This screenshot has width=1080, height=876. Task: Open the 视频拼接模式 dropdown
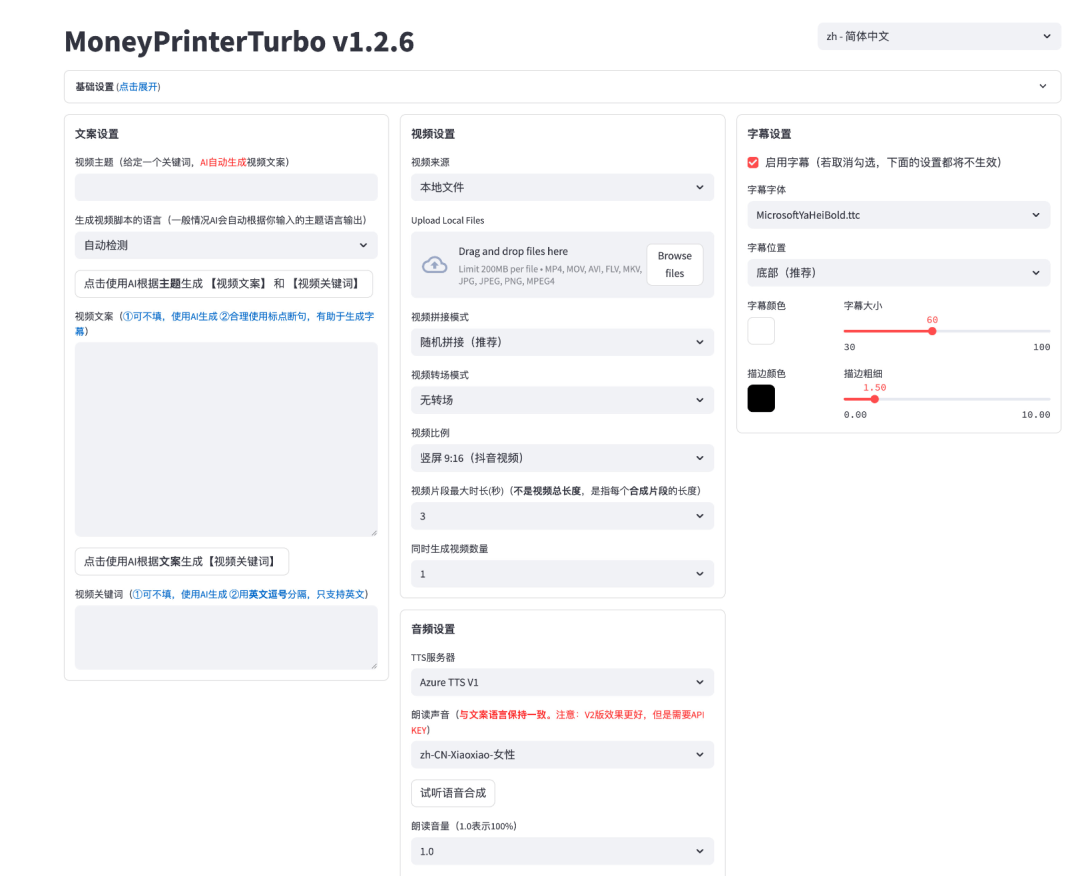(x=562, y=342)
